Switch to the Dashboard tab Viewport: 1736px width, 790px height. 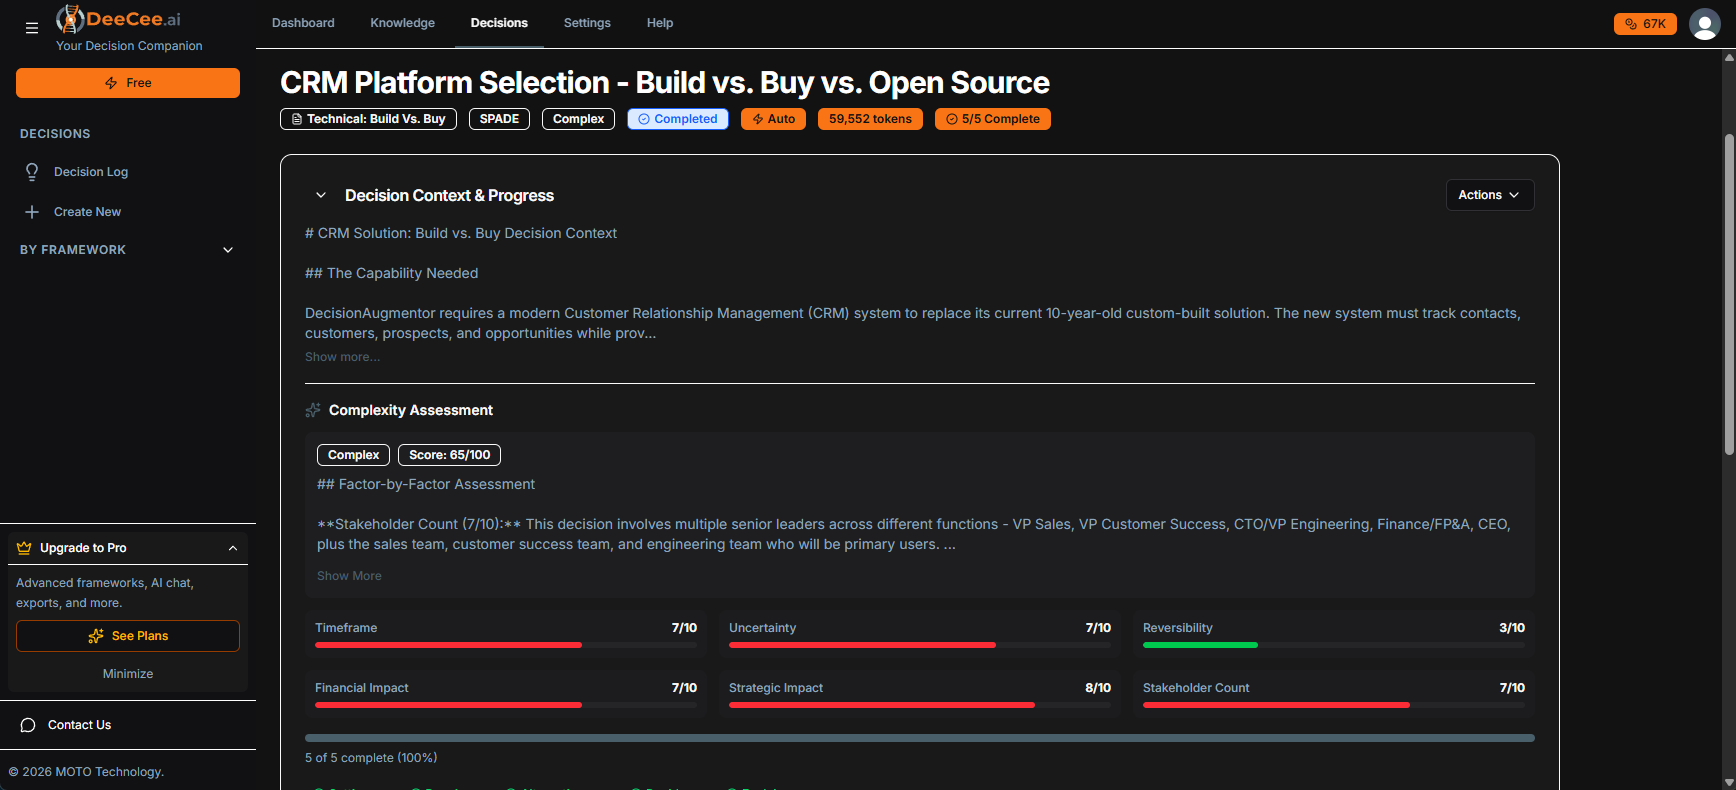pyautogui.click(x=303, y=23)
